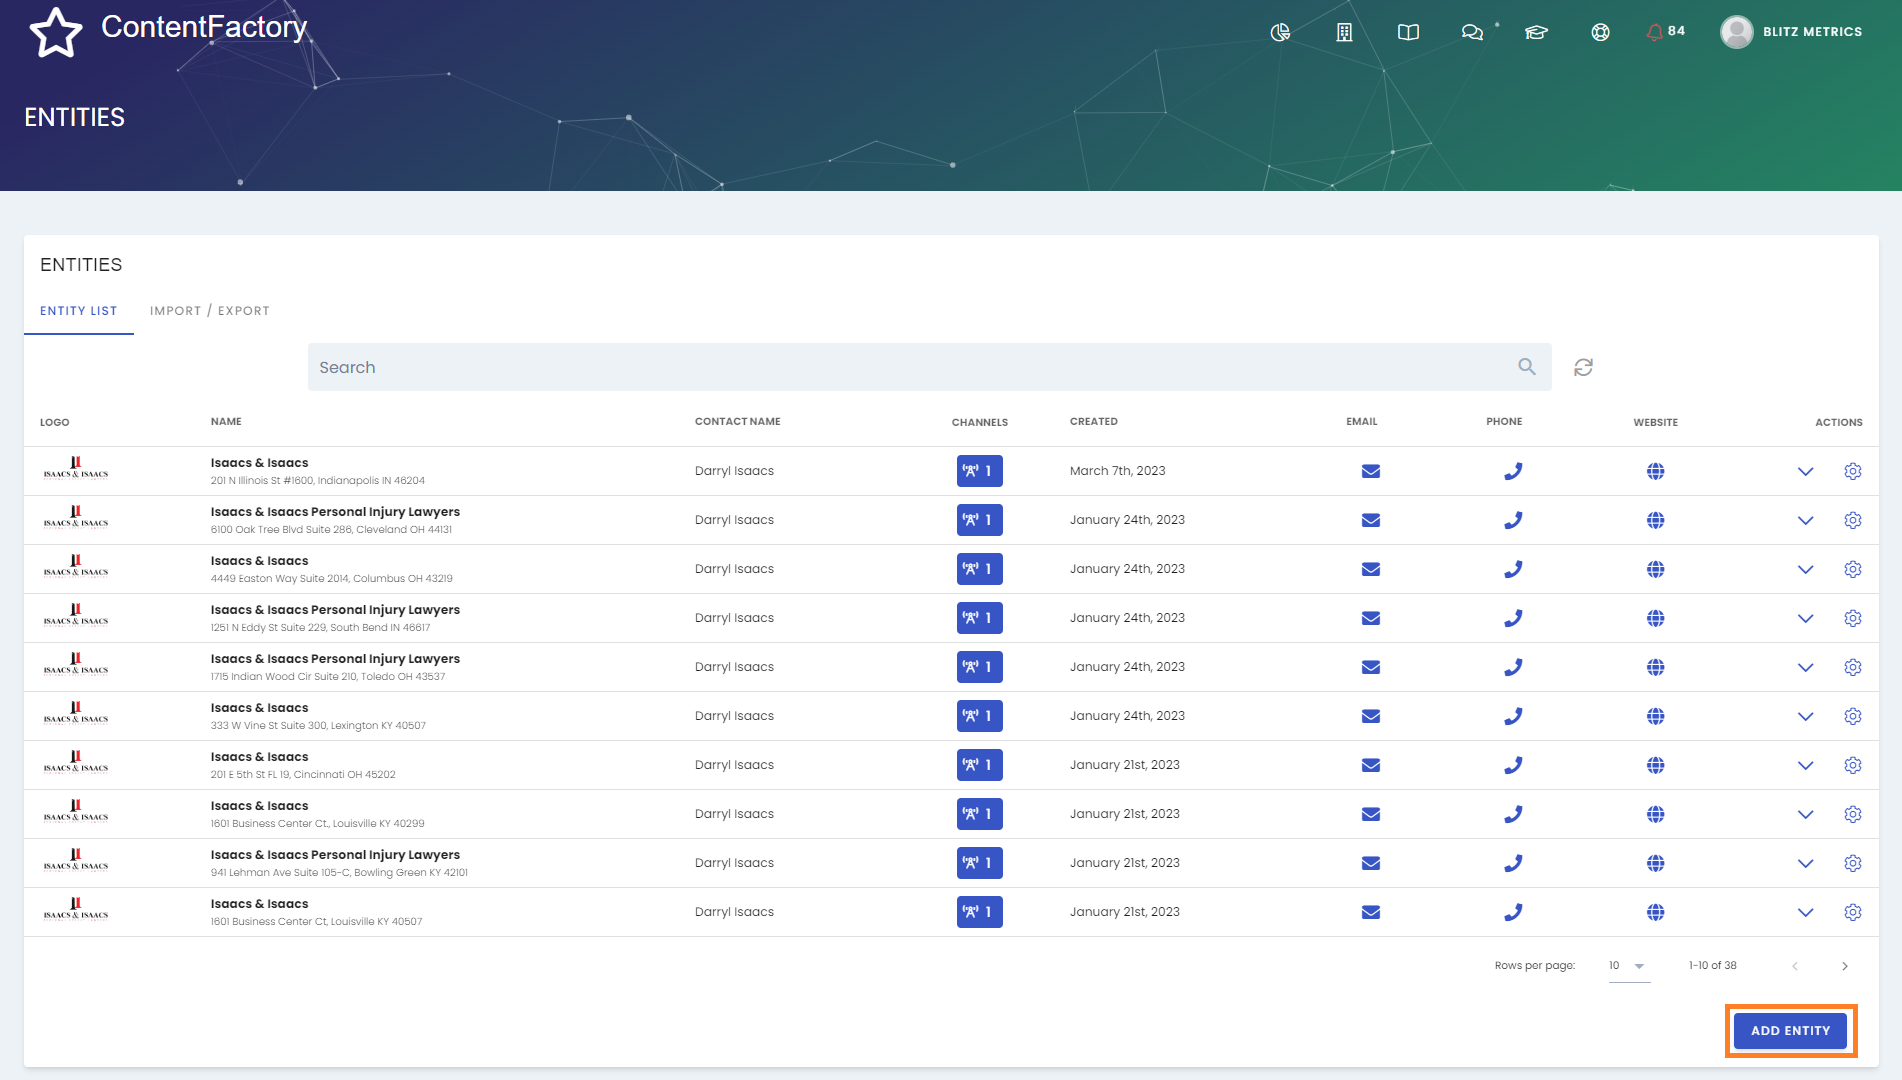Open settings gear for Indianapolis entity

tap(1853, 471)
